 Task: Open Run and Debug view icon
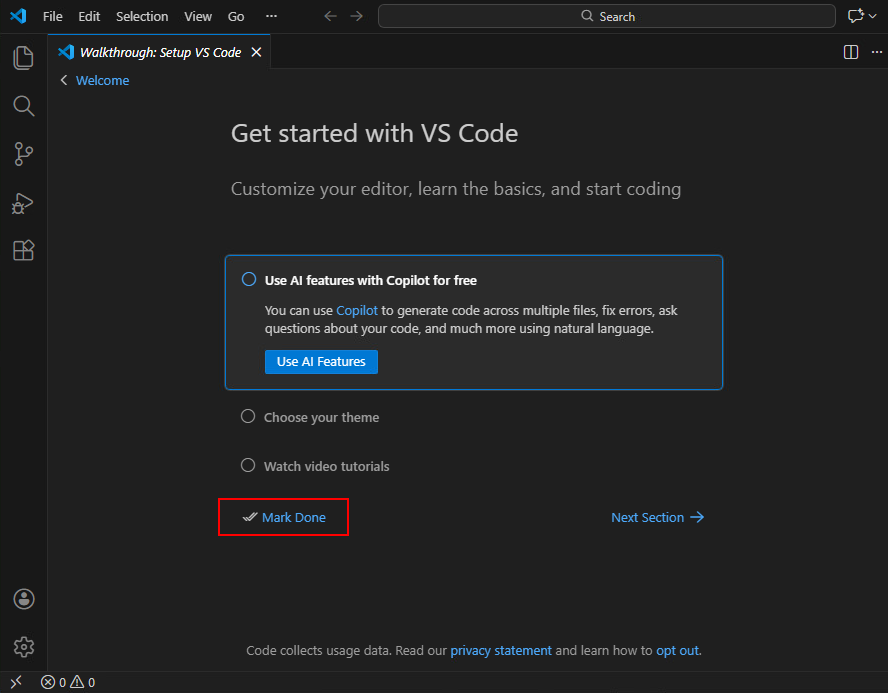click(x=23, y=203)
